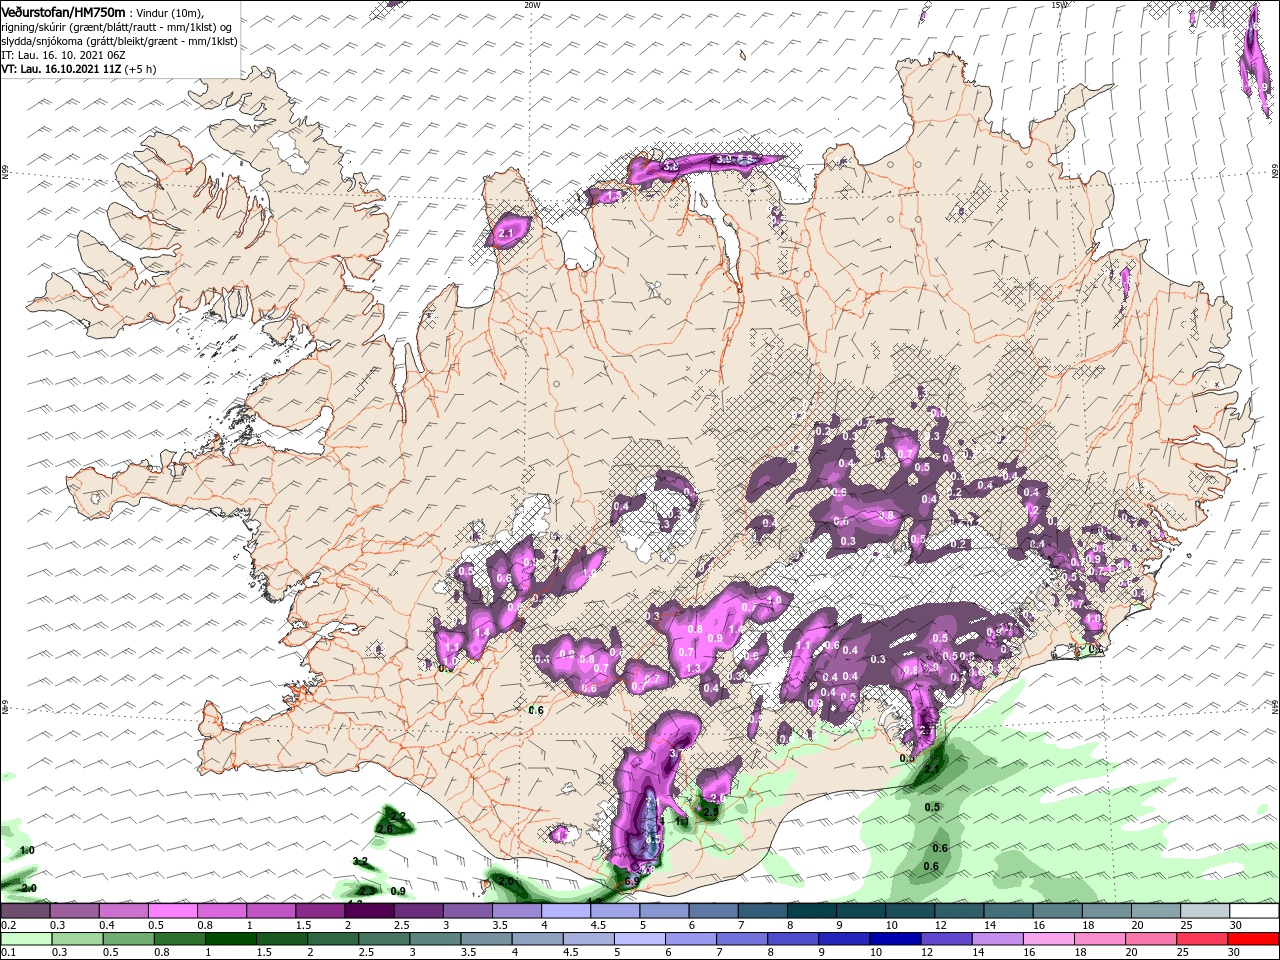
Task: Click the 'Vindur (10m)' text in header
Action: coord(169,12)
